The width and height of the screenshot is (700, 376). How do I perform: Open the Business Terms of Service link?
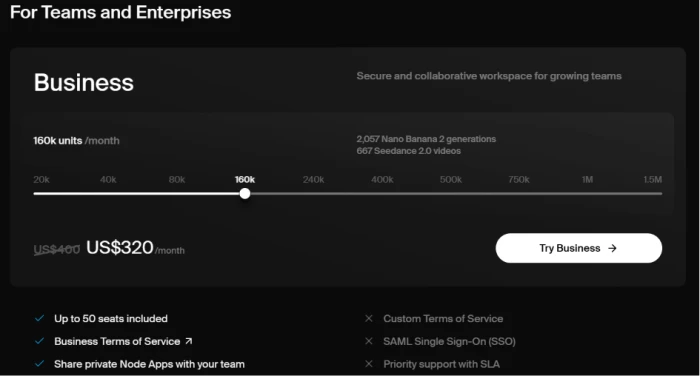(x=117, y=341)
